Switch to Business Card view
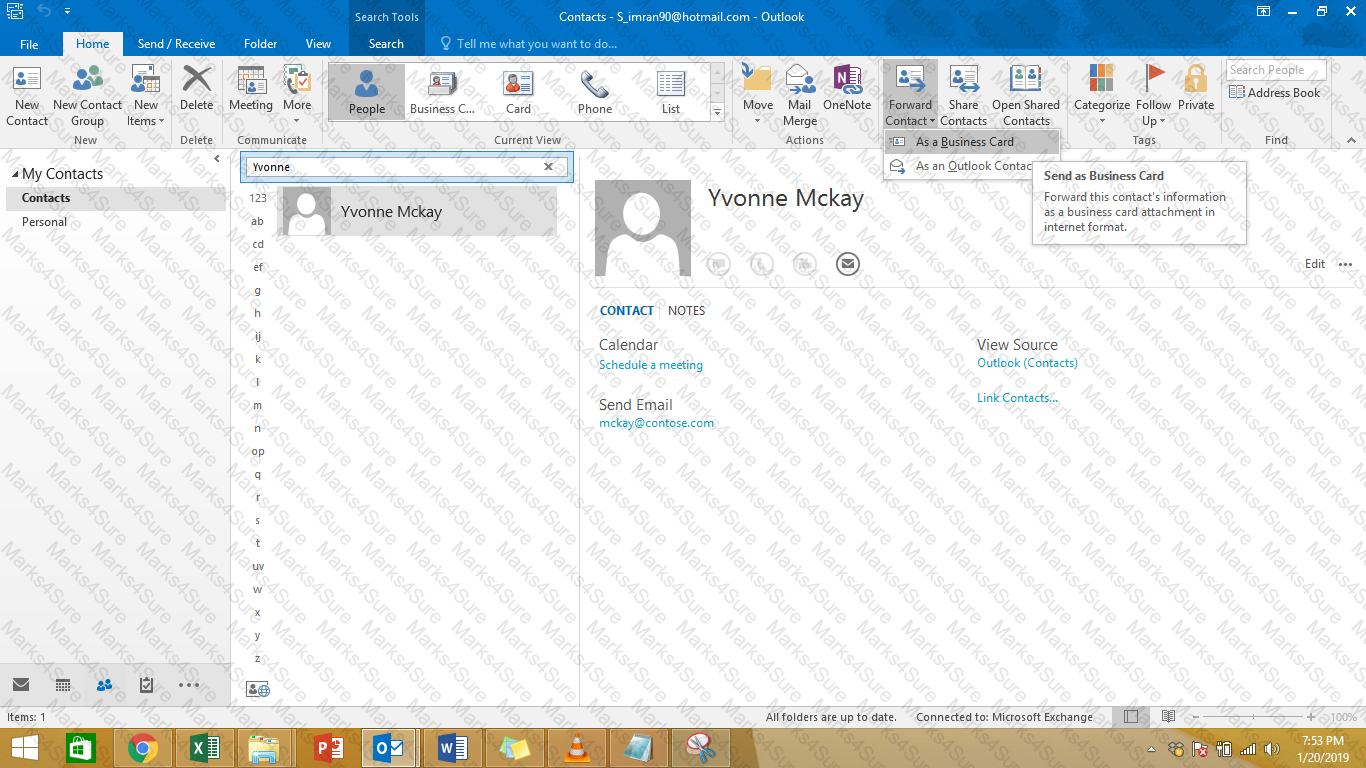The height and width of the screenshot is (768, 1366). point(443,92)
